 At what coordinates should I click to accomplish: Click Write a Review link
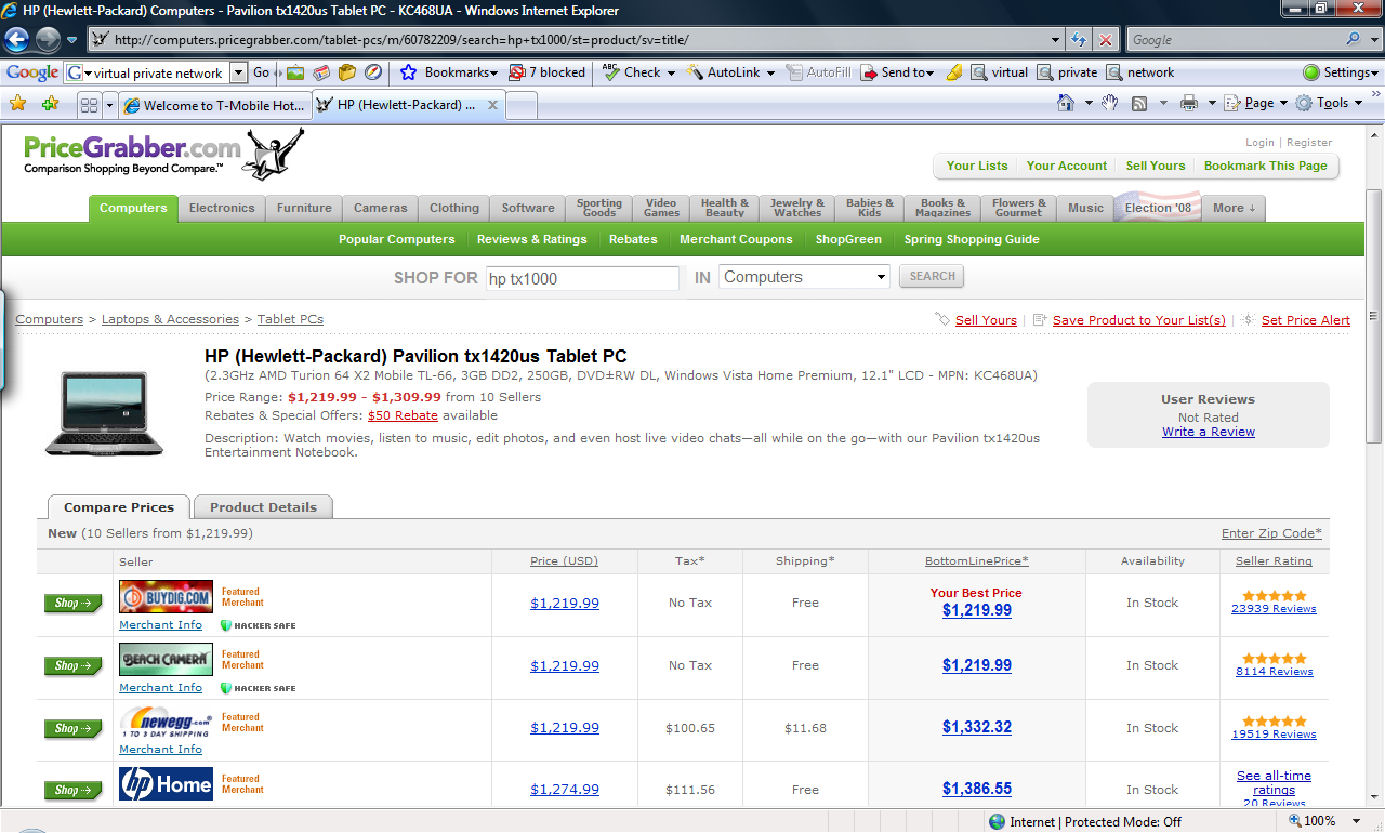tap(1208, 432)
